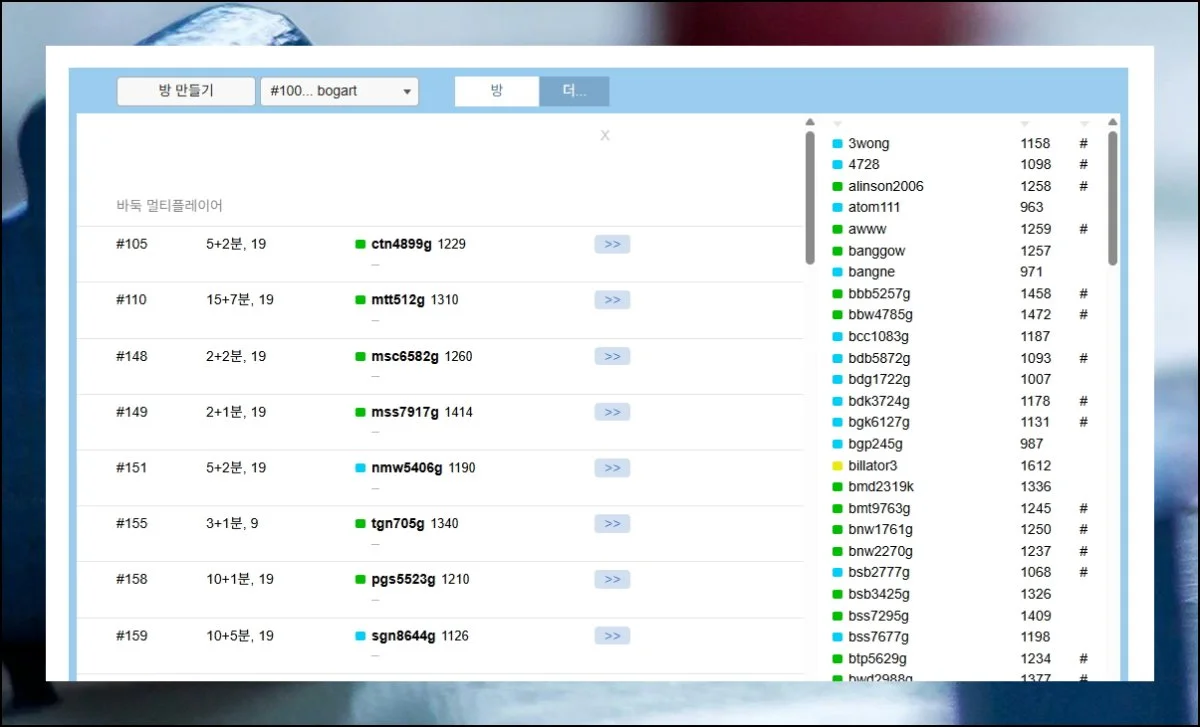Close the banner with the X icon
Viewport: 1200px width, 727px height.
pos(605,136)
